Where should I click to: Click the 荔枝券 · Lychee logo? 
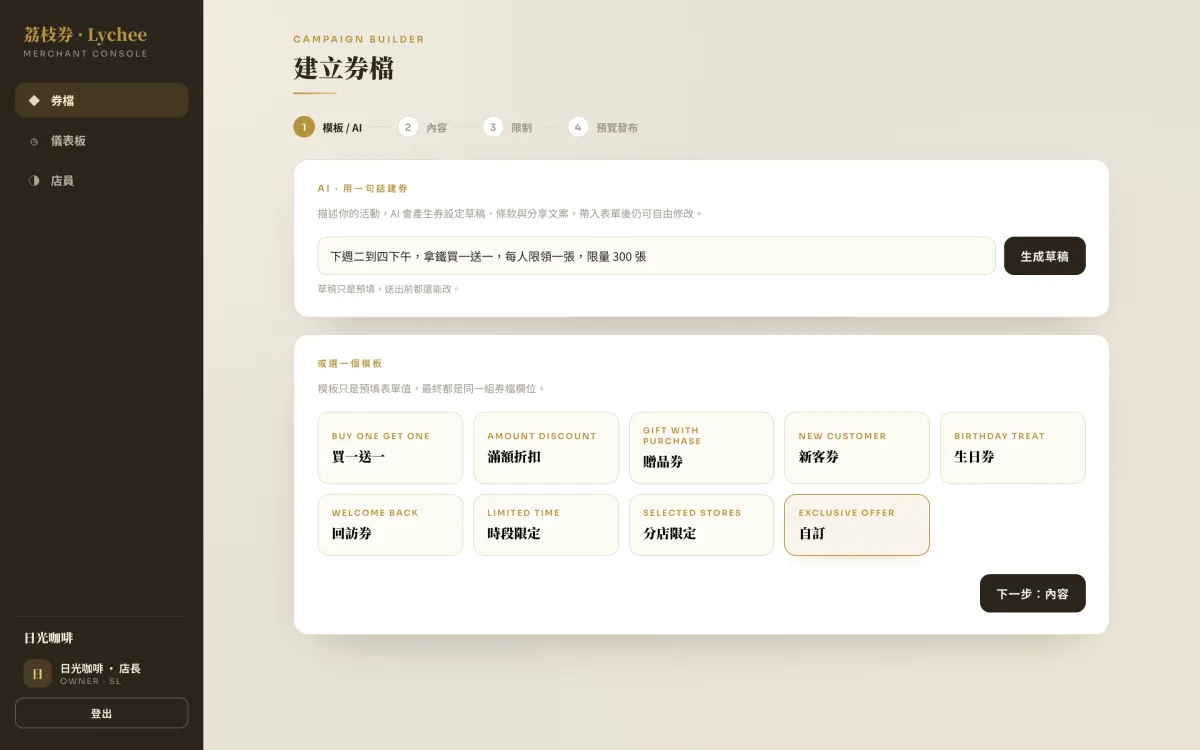coord(85,35)
